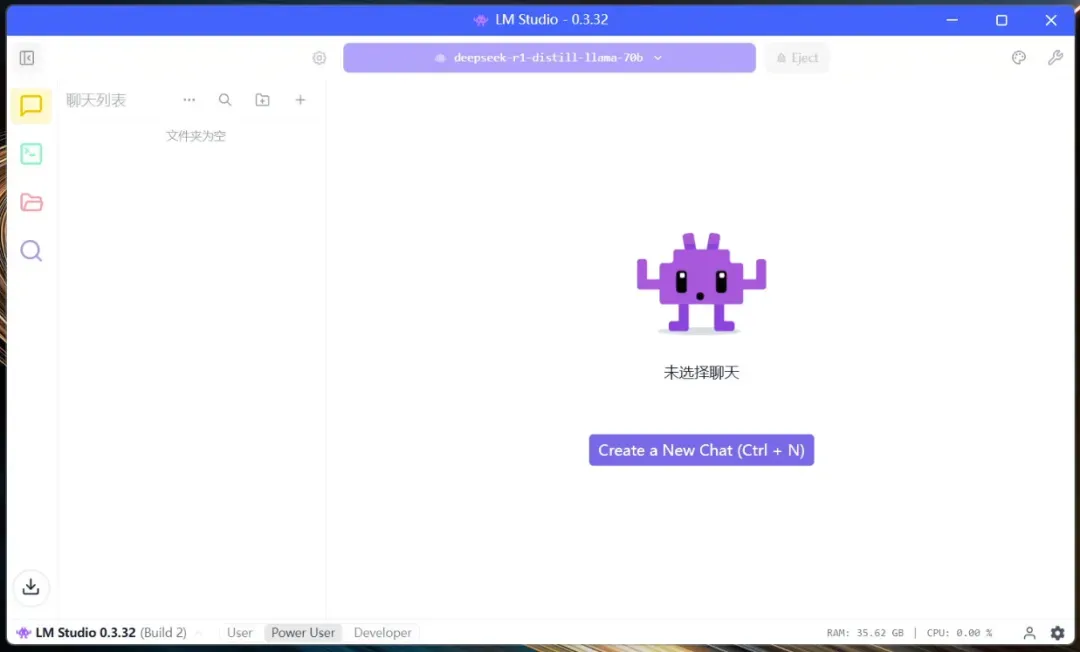Click the 聊天列表 header text

click(96, 101)
